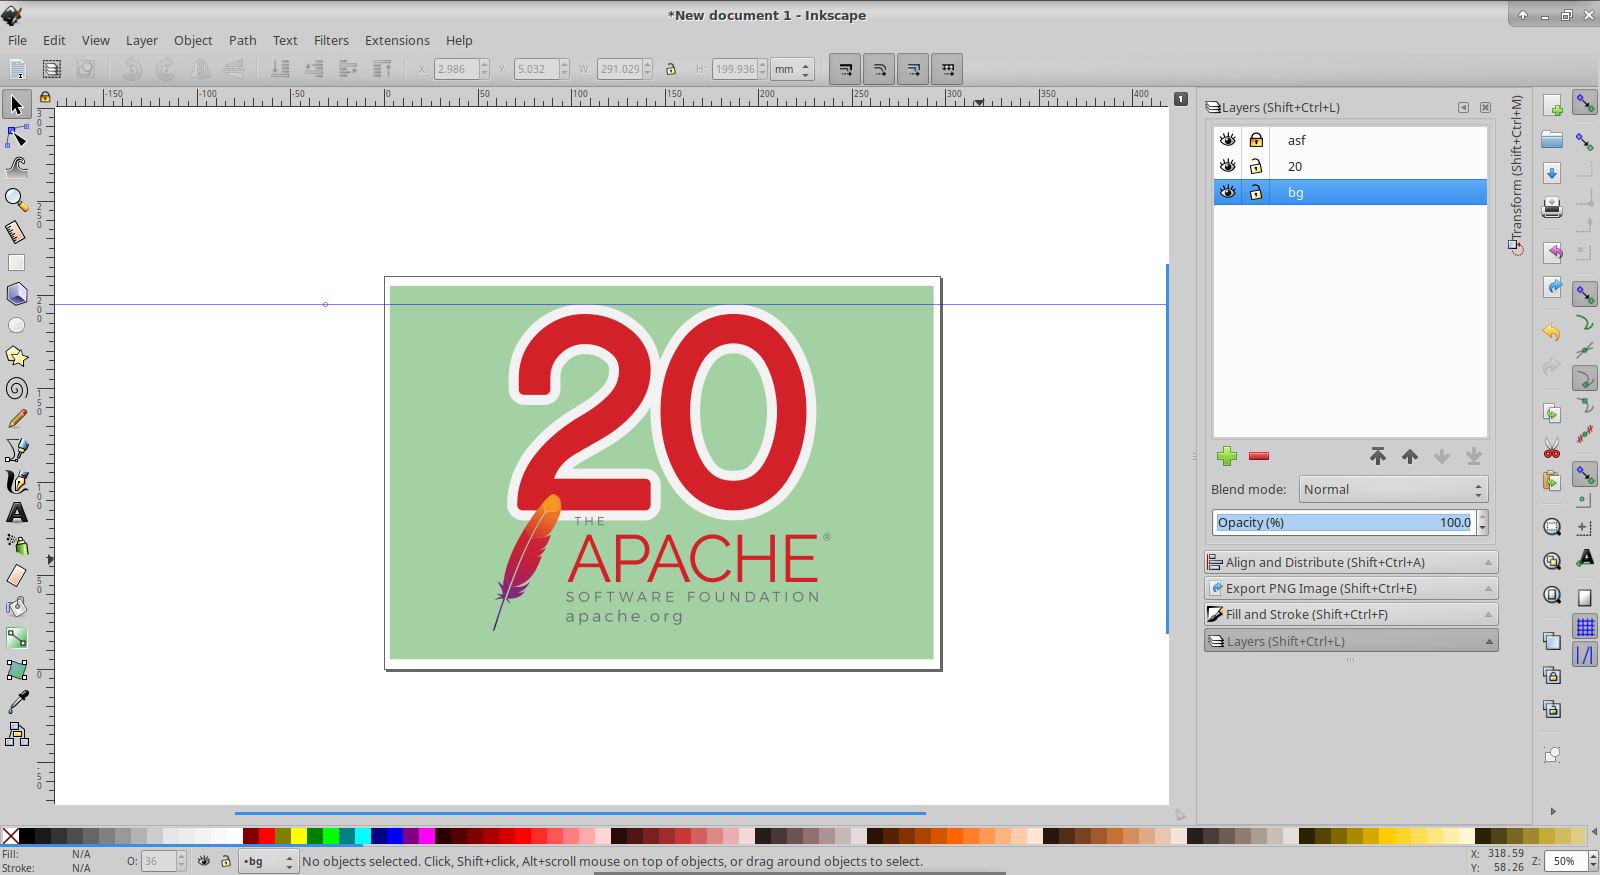Viewport: 1600px width, 875px height.
Task: Select the Tweak tool
Action: 17,167
